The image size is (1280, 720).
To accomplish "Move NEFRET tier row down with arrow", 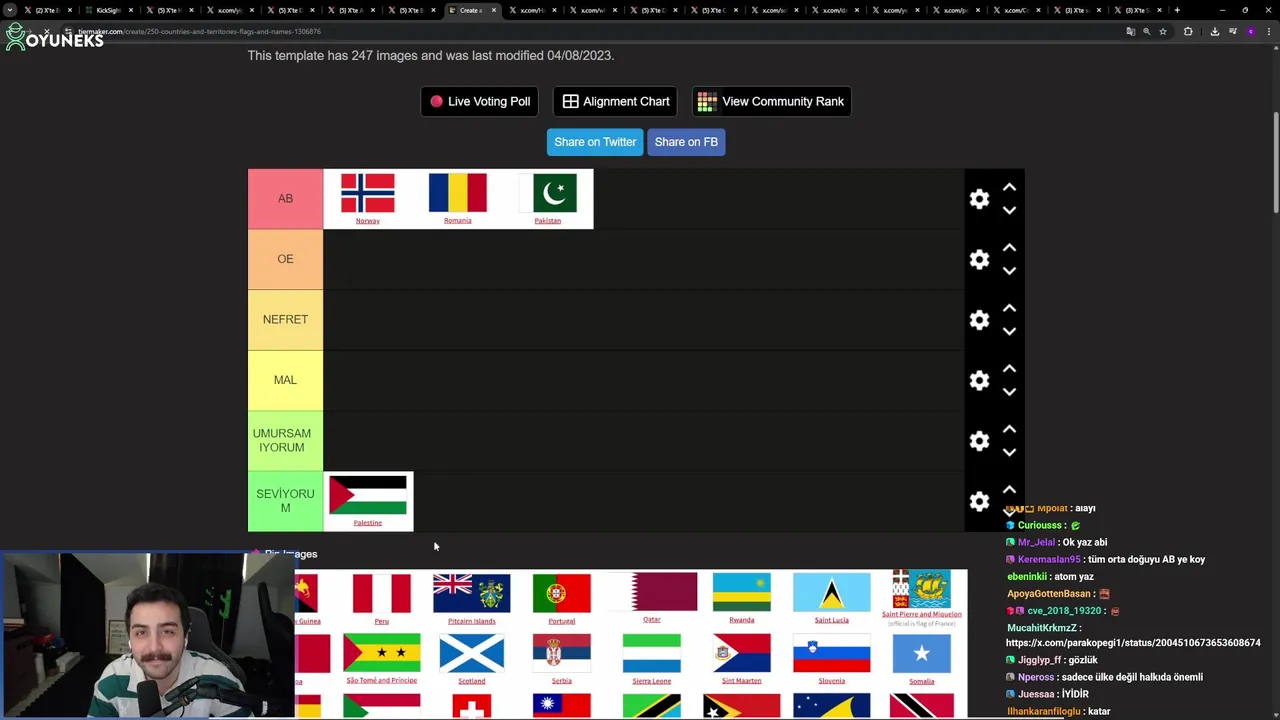I will (x=1009, y=332).
